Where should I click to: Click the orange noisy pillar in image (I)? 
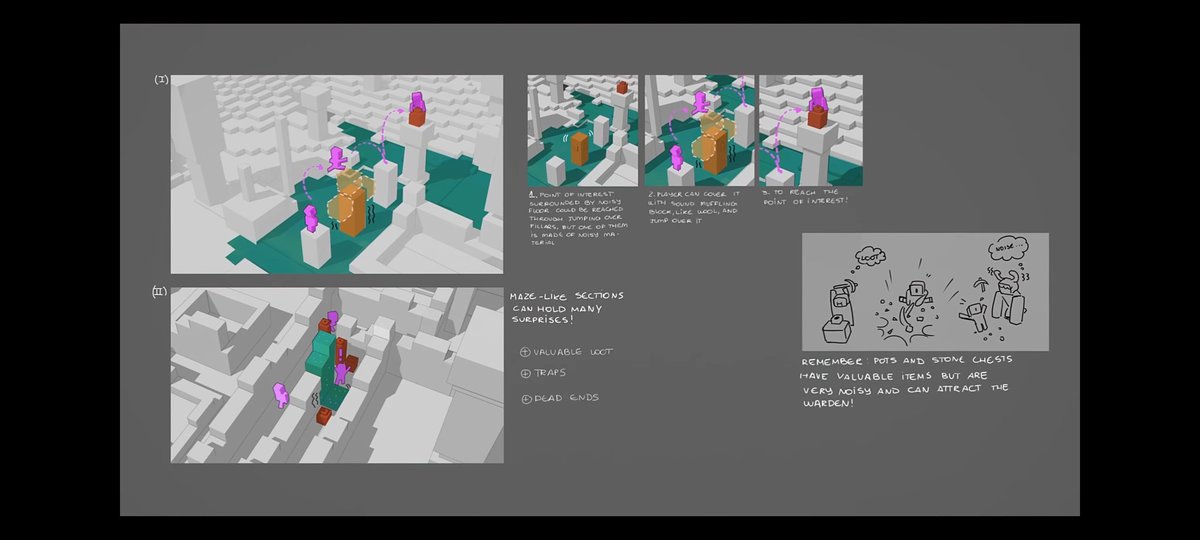coord(351,208)
